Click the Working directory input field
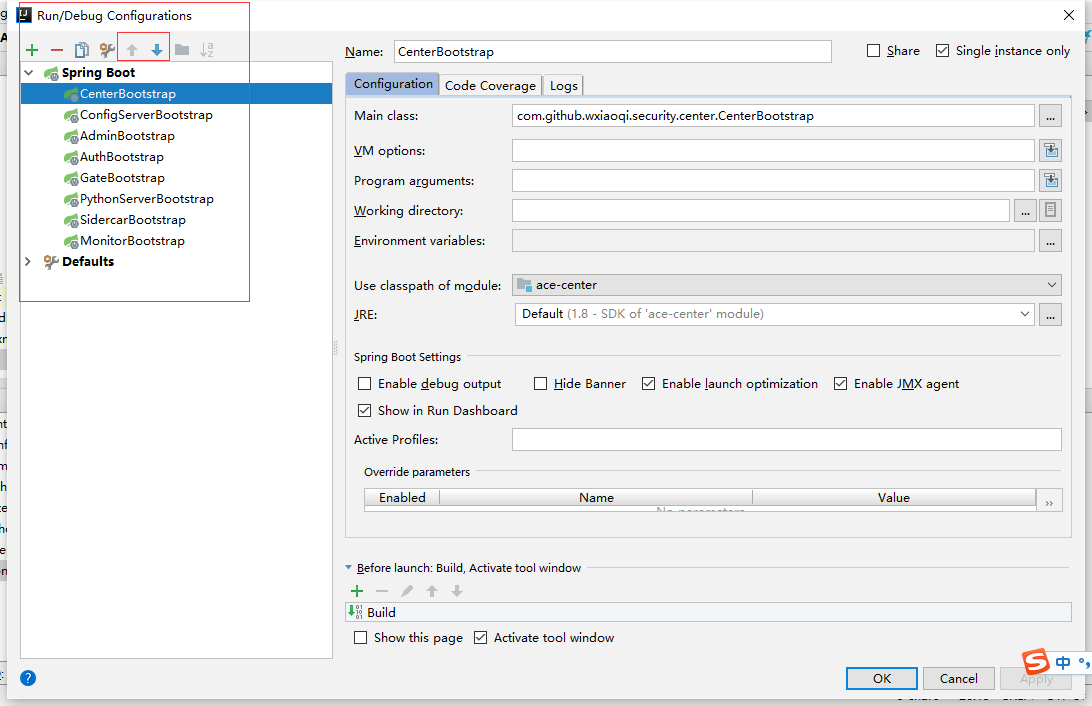The height and width of the screenshot is (706, 1092). [760, 210]
